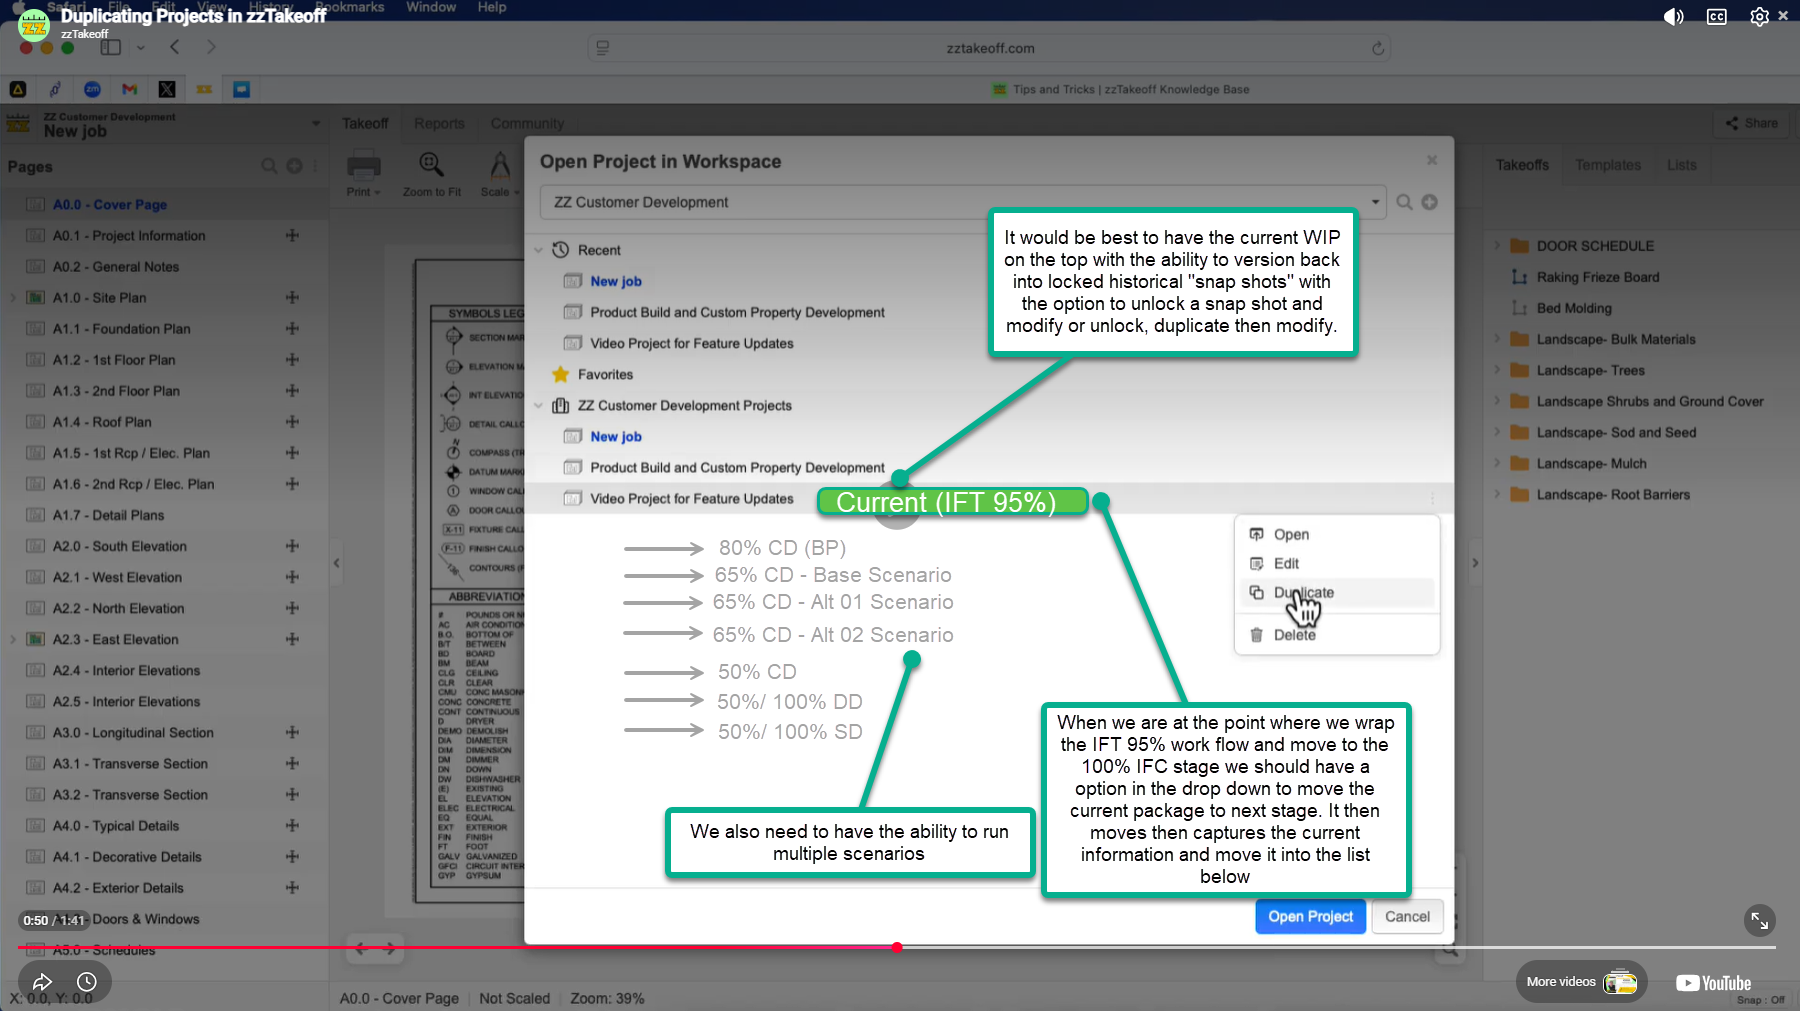Expand the DOOR SCHEDULE folder
1800x1011 pixels.
point(1497,246)
